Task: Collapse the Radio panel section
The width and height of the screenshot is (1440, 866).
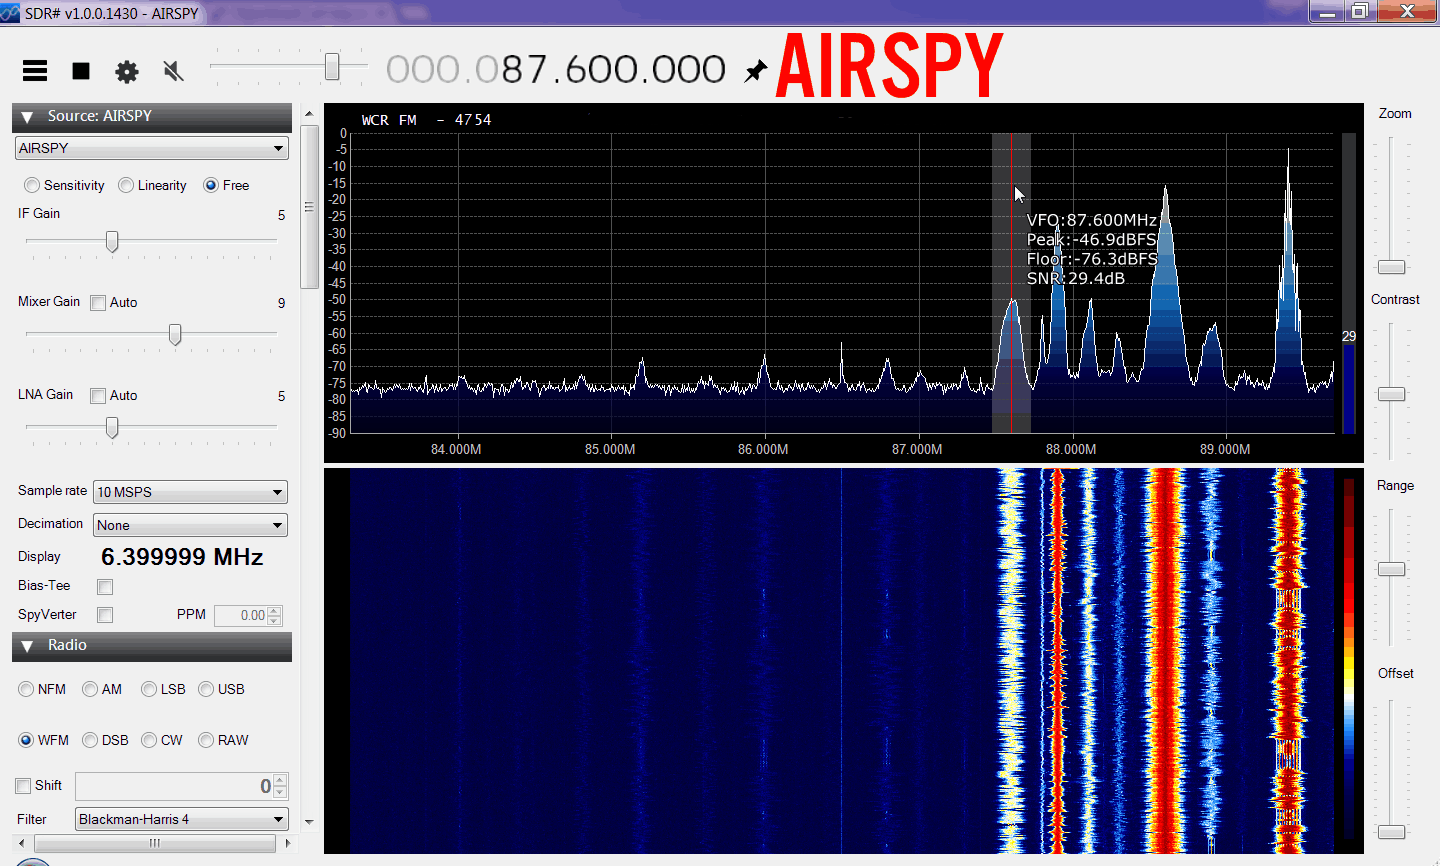Action: (x=28, y=646)
